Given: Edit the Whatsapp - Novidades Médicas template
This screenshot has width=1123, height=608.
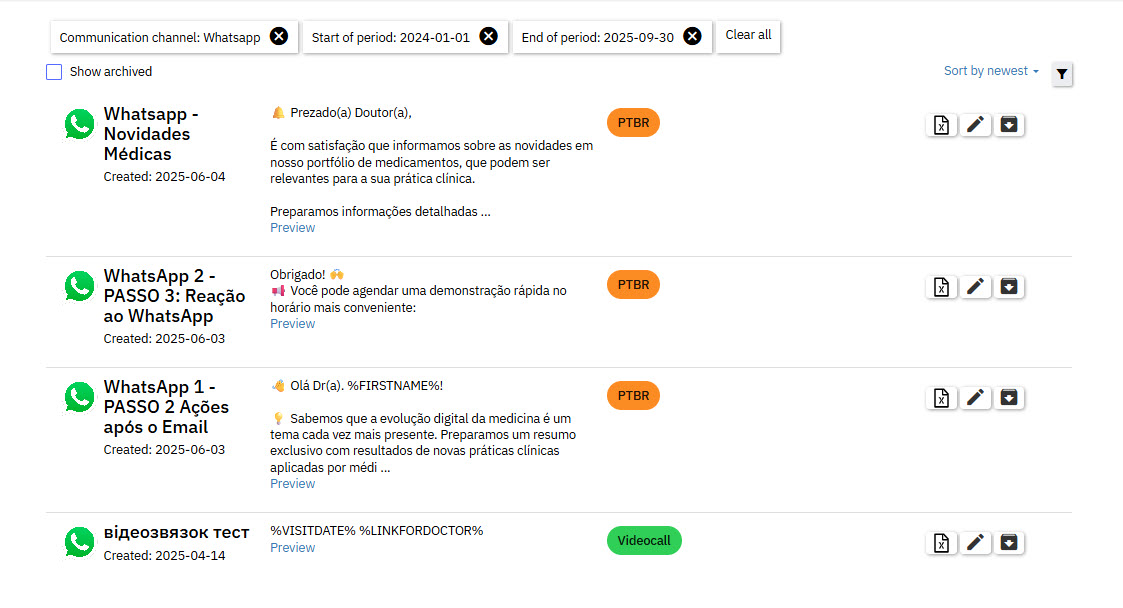Looking at the screenshot, I should click(x=976, y=125).
